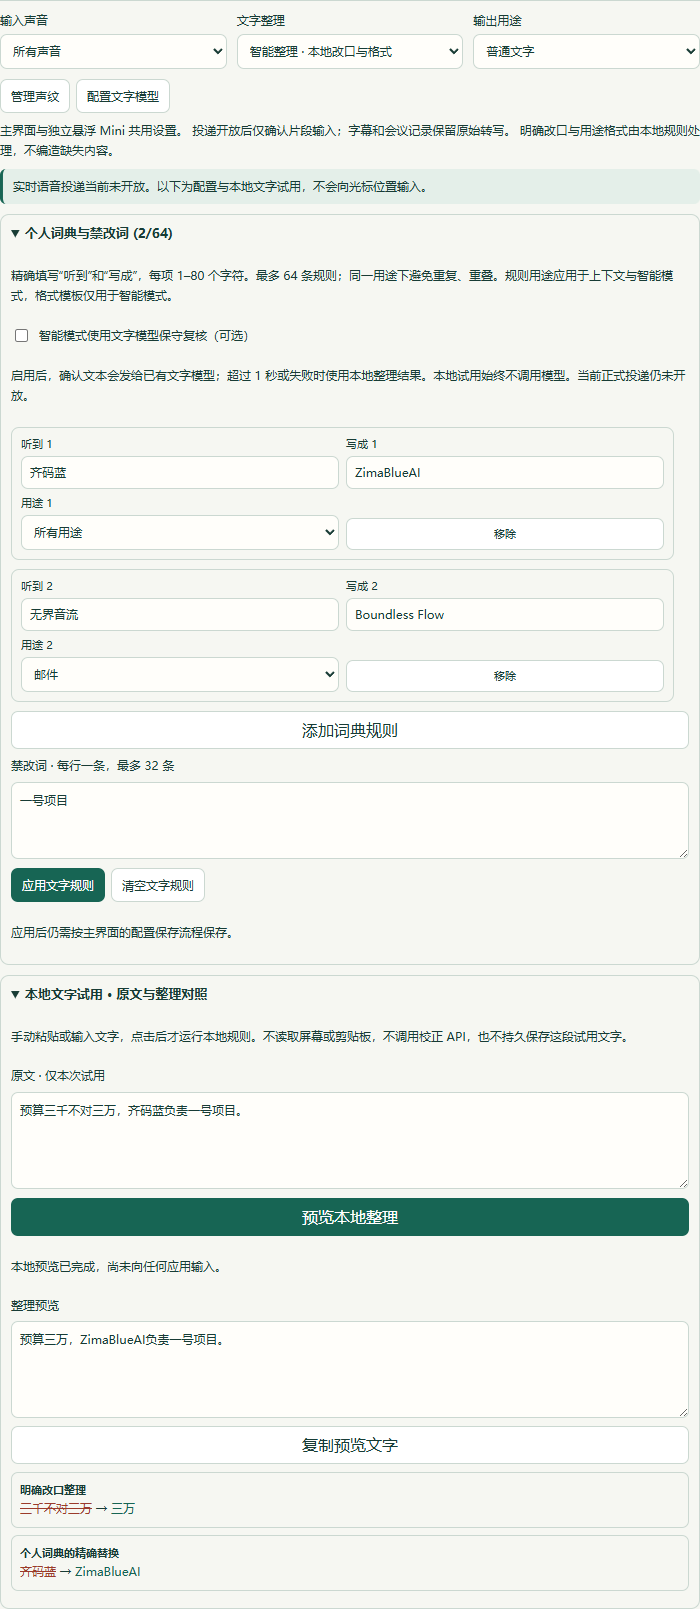Open the 用途 2 dropdown showing 邮件
The width and height of the screenshot is (700, 1609).
(180, 675)
